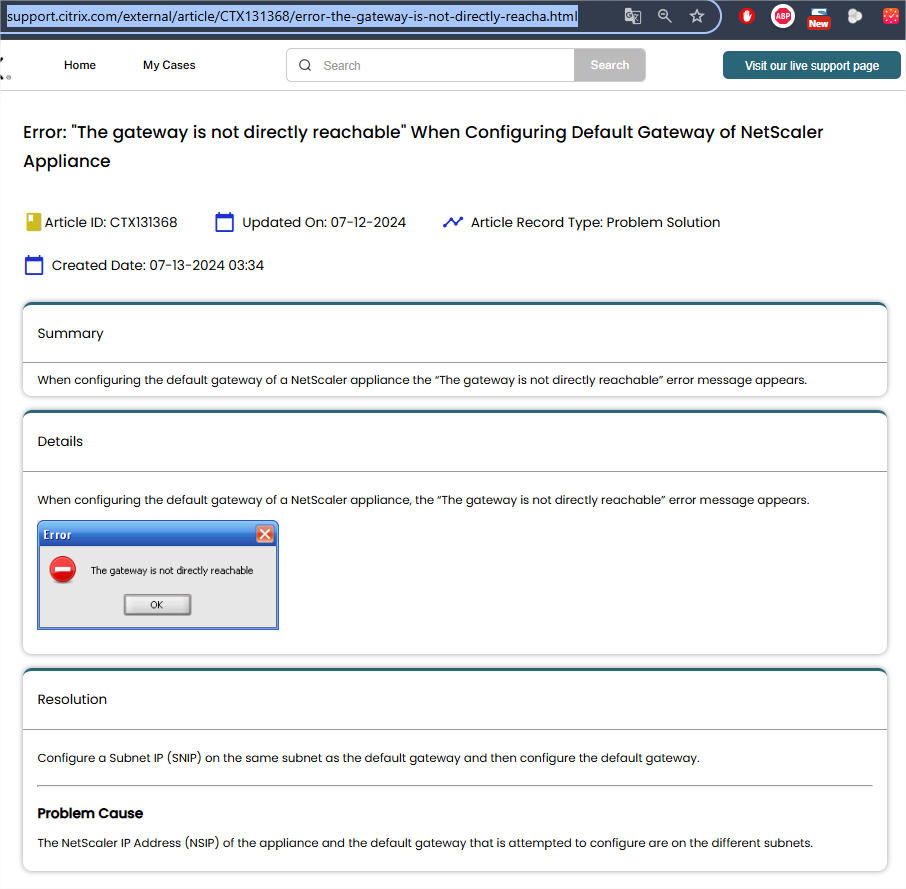Focus the Search input field

(440, 65)
